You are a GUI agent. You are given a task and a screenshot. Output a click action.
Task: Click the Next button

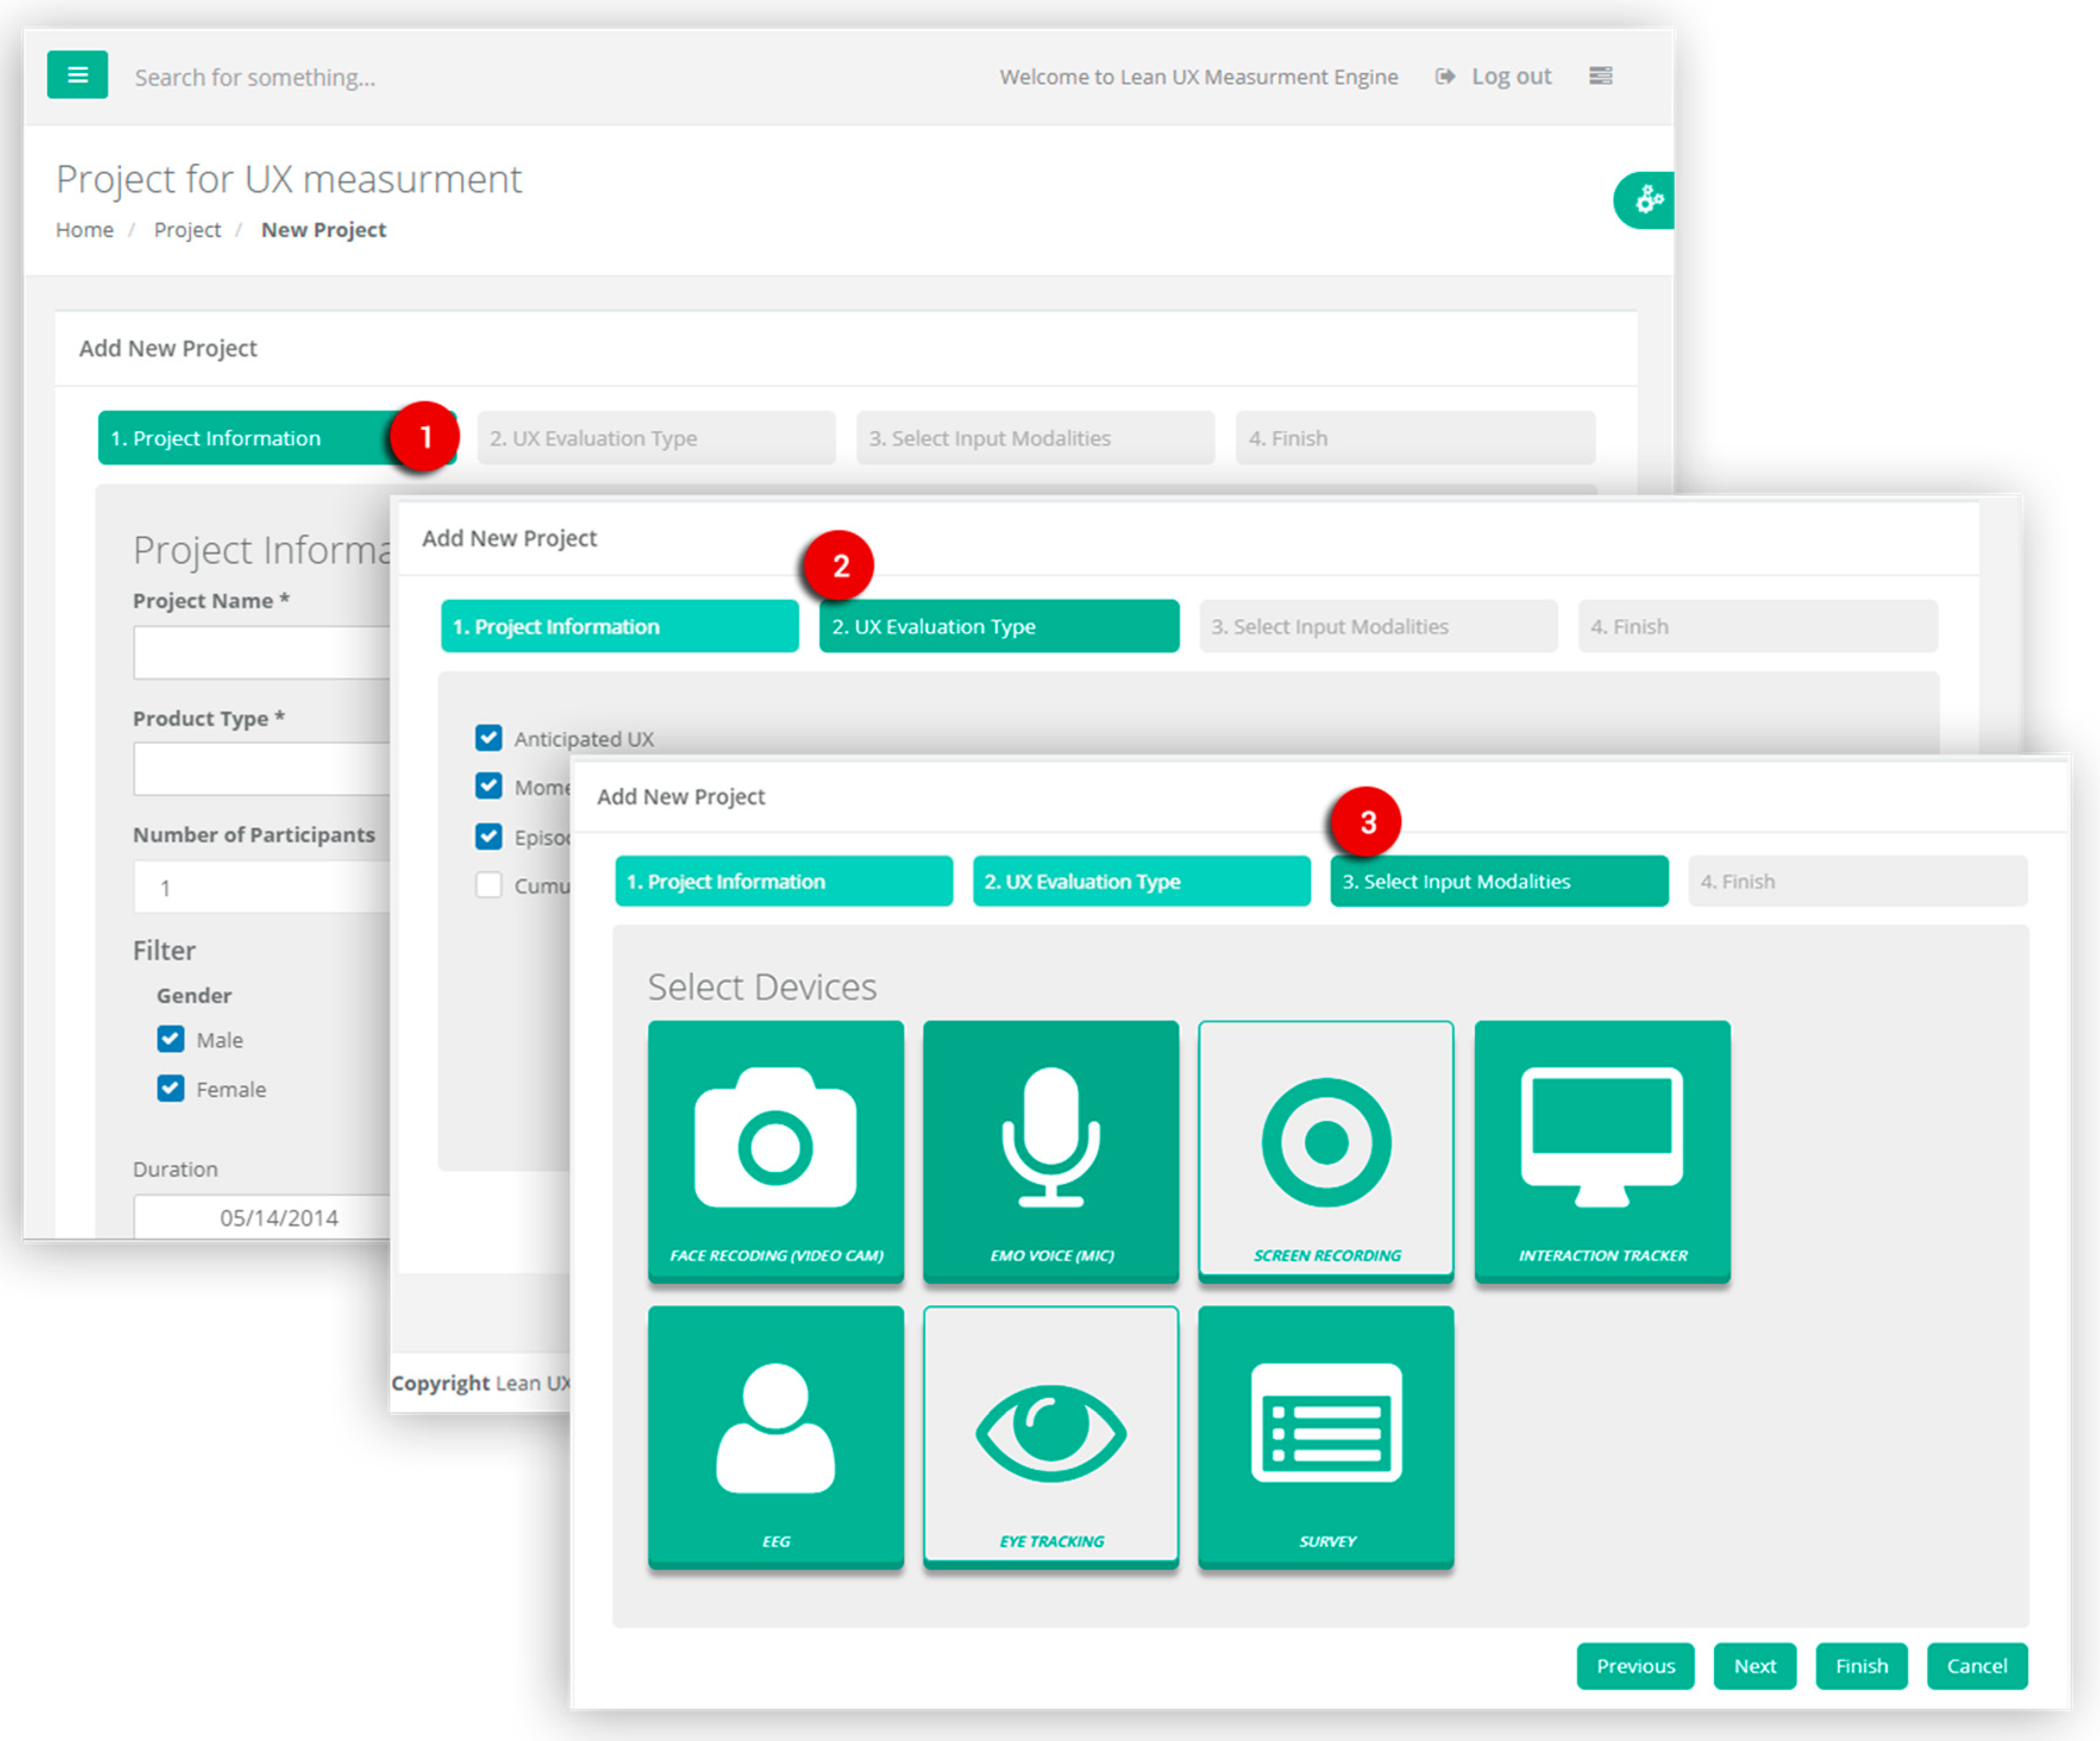coord(1754,1666)
